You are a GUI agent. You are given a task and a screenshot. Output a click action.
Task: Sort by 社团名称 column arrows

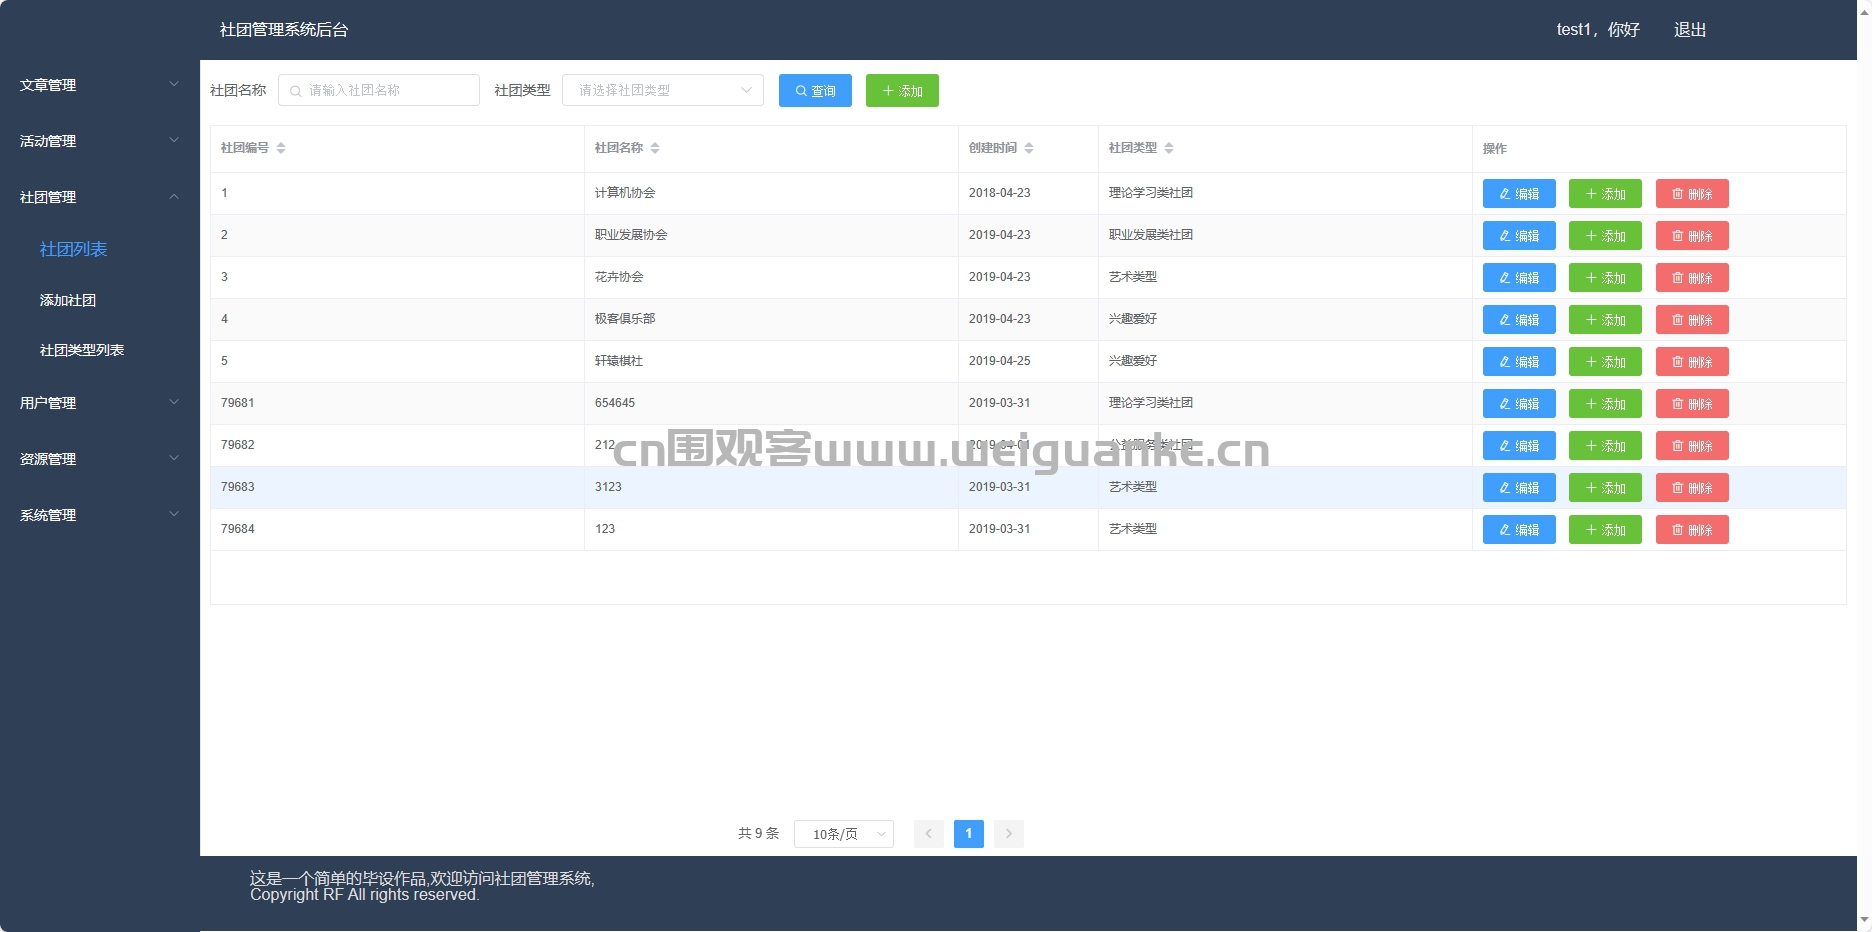pos(655,148)
